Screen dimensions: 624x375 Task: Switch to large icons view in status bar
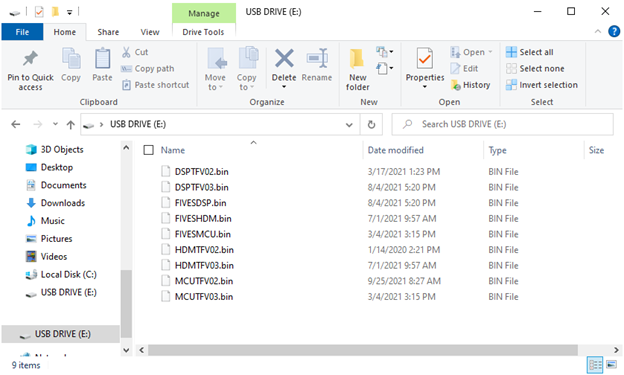point(612,365)
